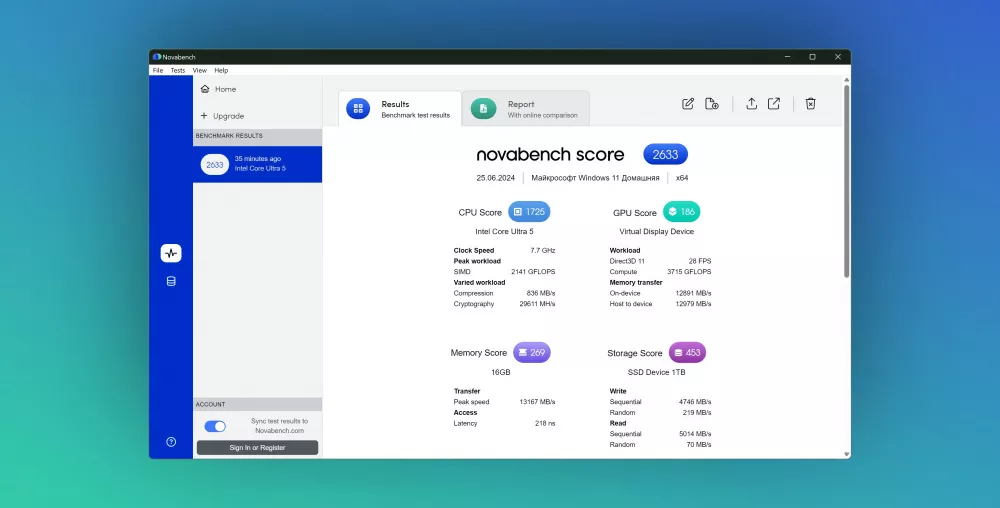Image resolution: width=1000 pixels, height=508 pixels.
Task: Click the help question mark icon
Action: (171, 442)
